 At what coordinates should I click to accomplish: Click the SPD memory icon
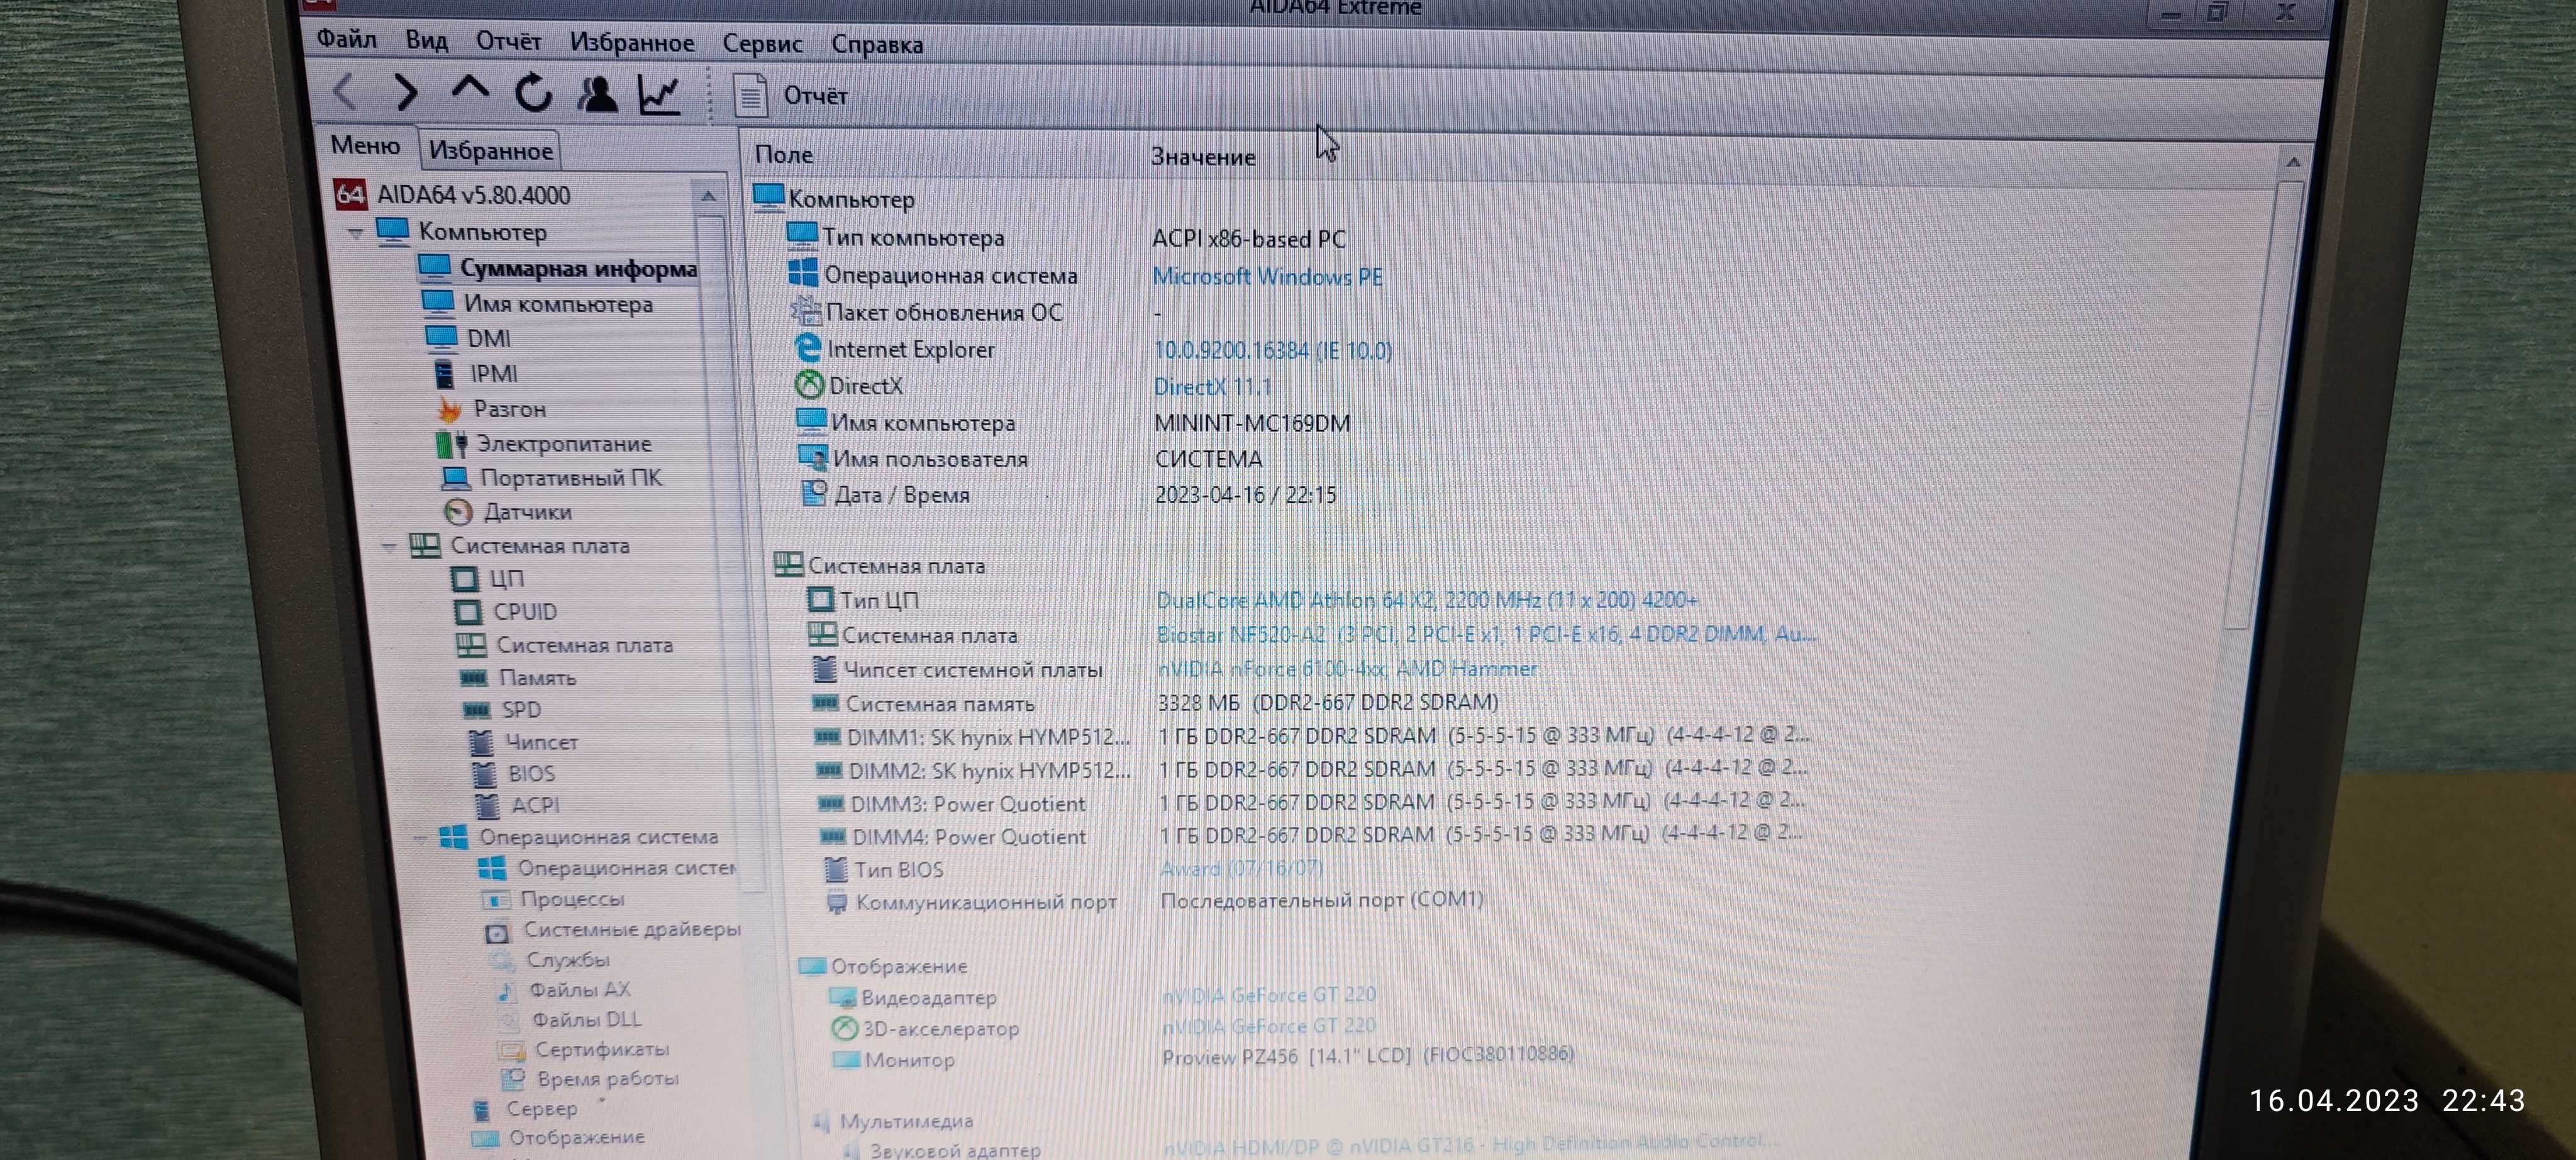[x=476, y=710]
